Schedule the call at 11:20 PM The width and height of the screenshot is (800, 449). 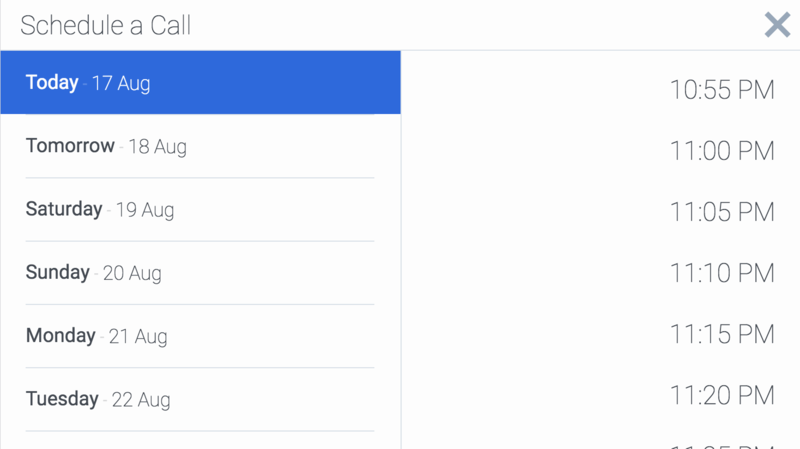tap(721, 395)
